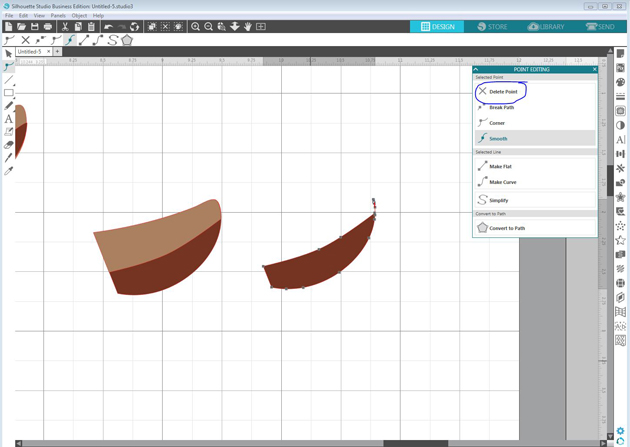Viewport: 630px width, 447px height.
Task: Open the Object menu
Action: [x=79, y=16]
